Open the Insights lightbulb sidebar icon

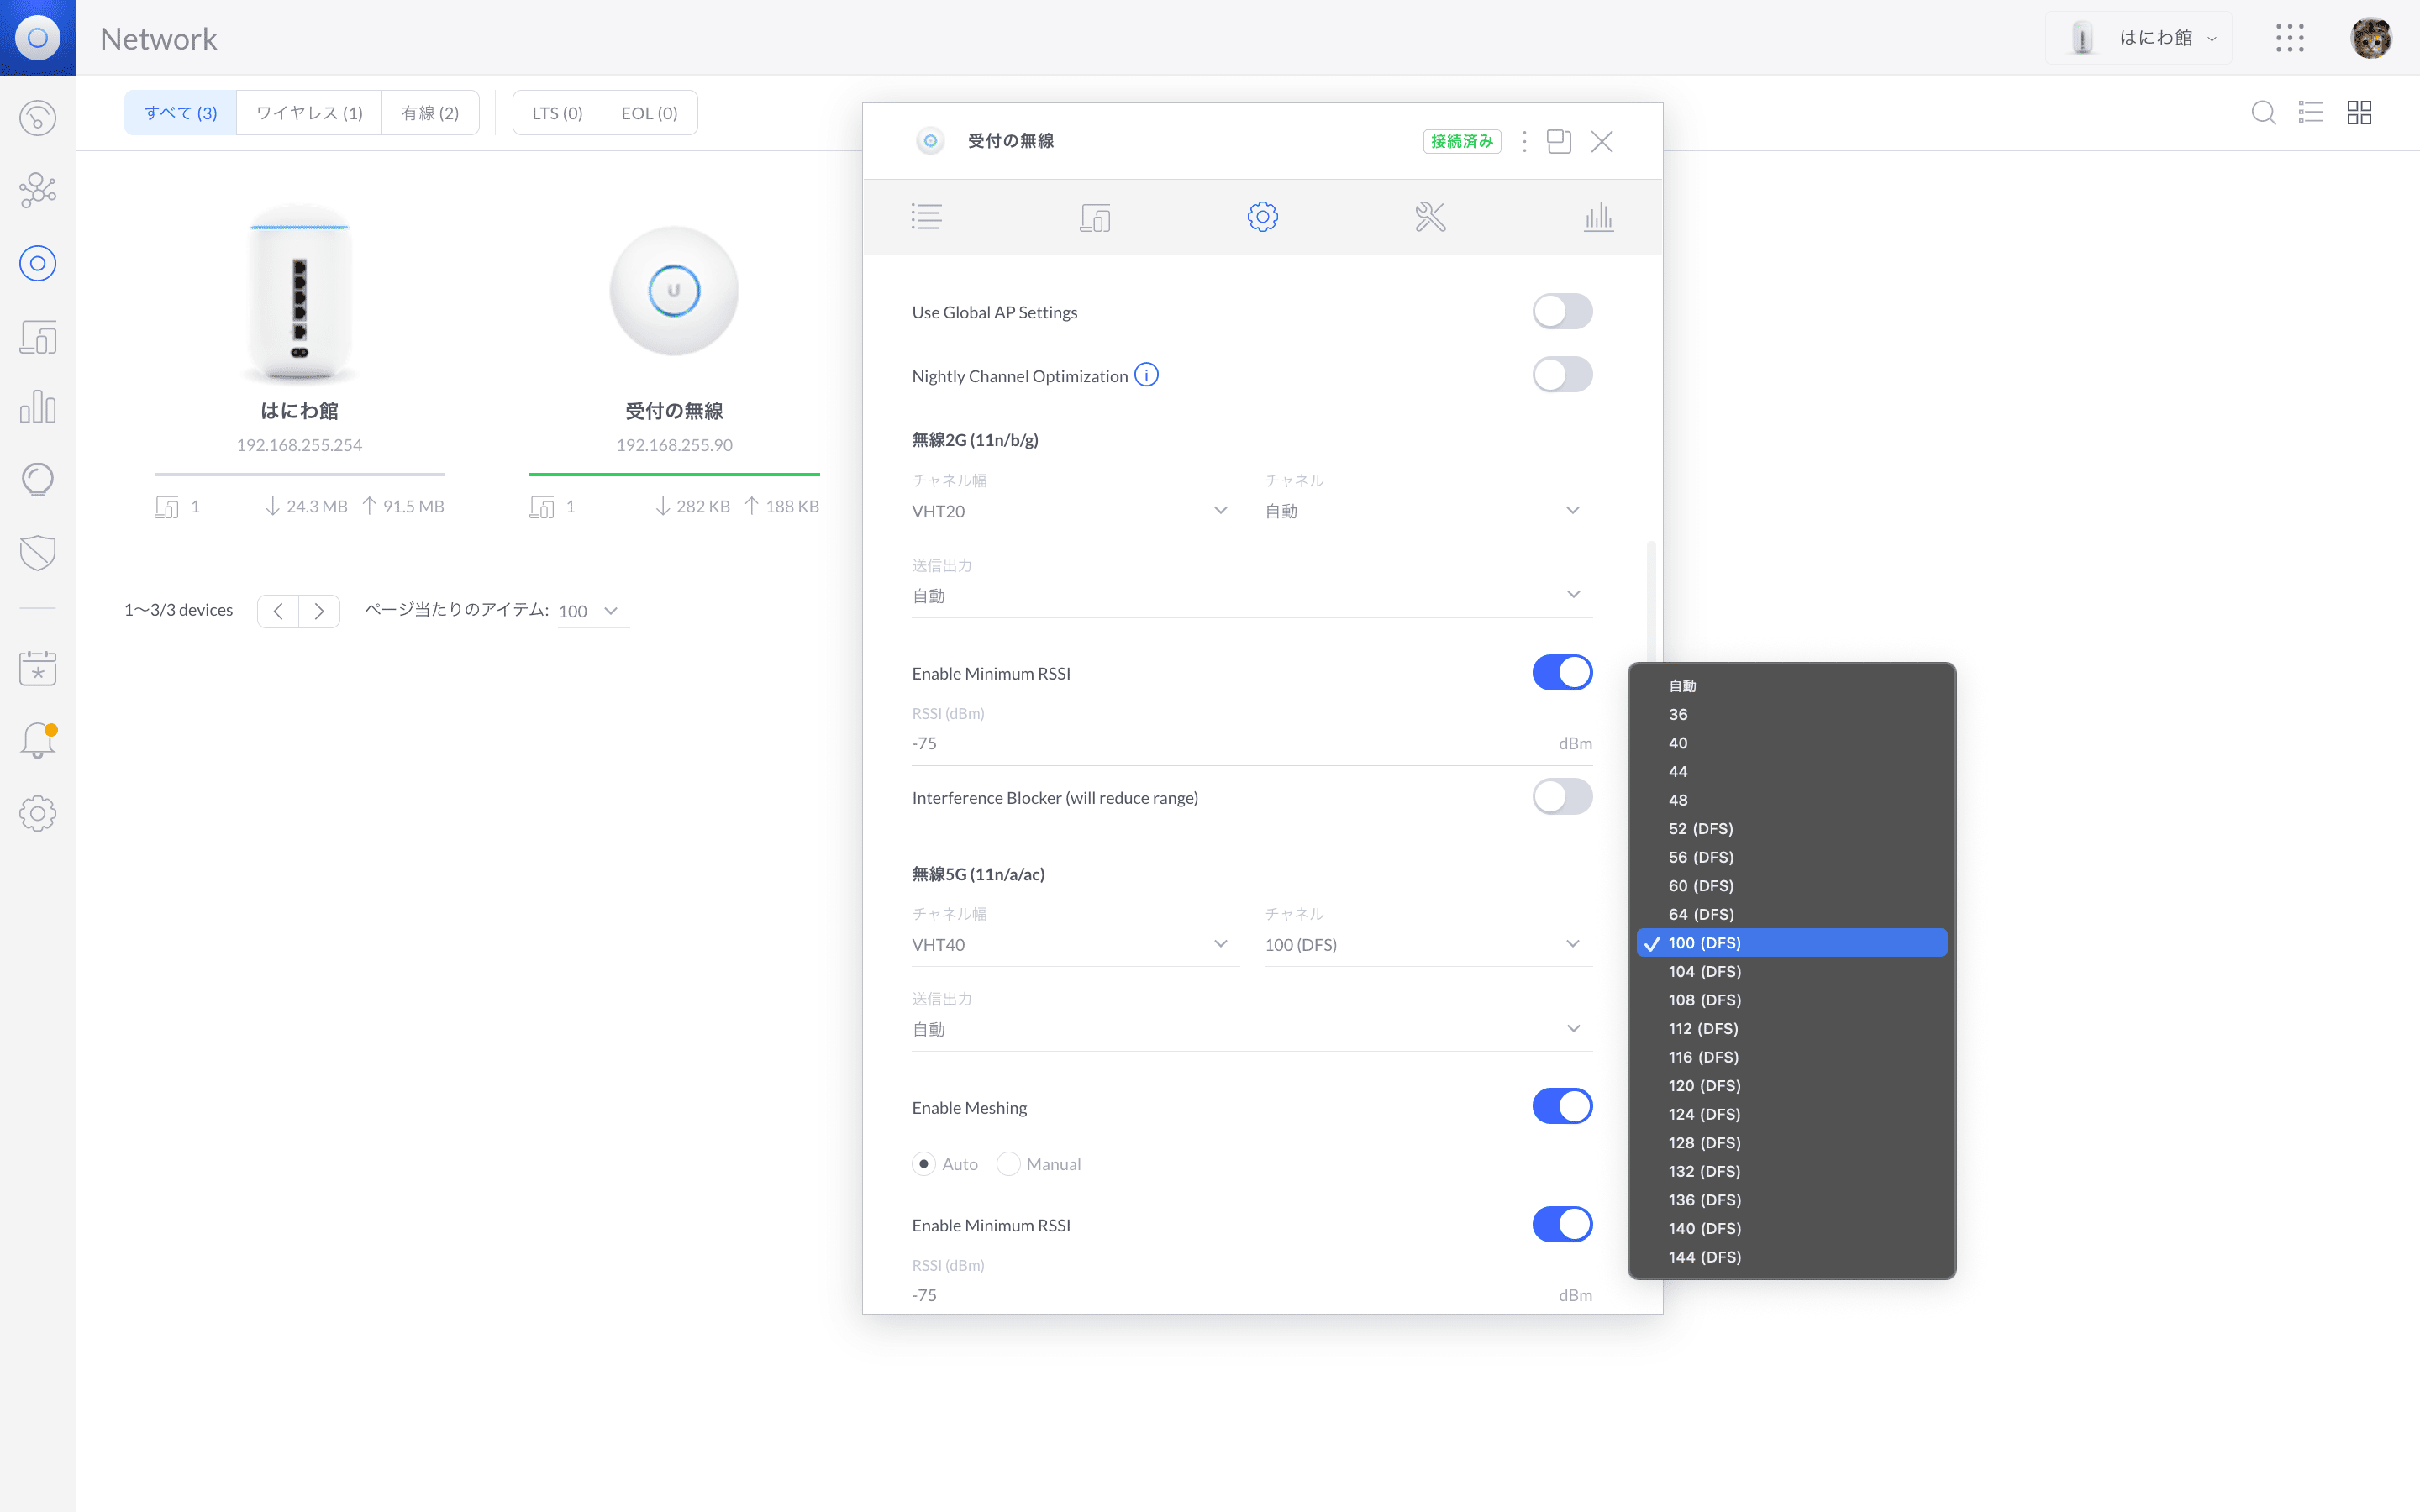(x=37, y=480)
